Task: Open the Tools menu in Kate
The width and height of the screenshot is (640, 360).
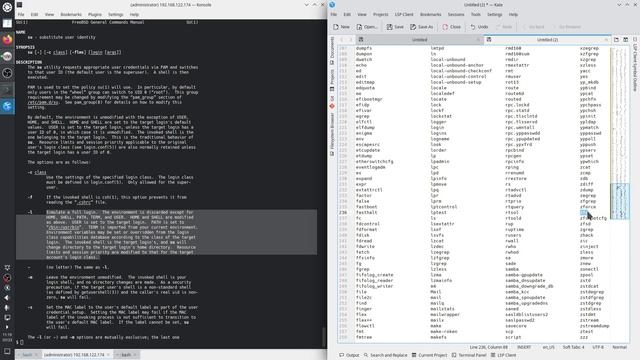Action: (476, 14)
